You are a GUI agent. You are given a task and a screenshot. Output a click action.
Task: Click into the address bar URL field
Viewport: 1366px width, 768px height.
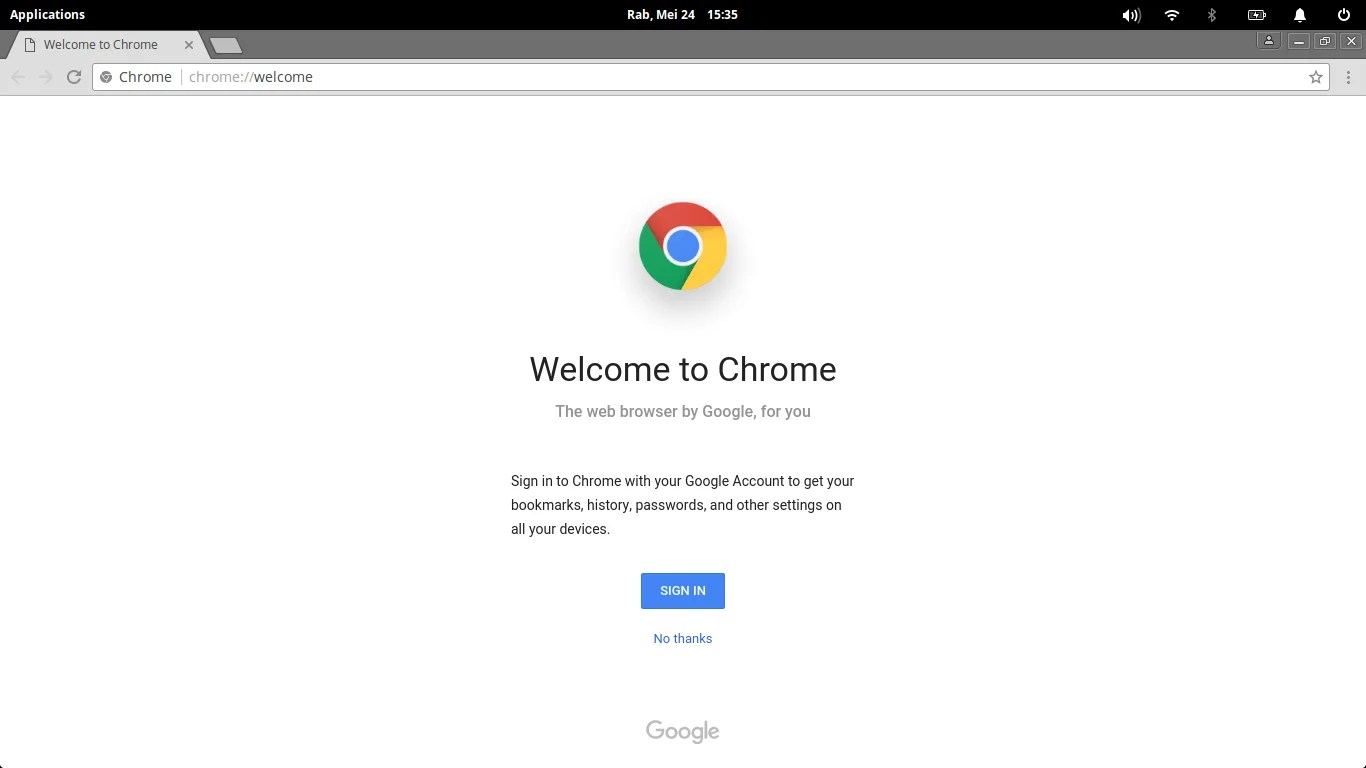[x=700, y=77]
